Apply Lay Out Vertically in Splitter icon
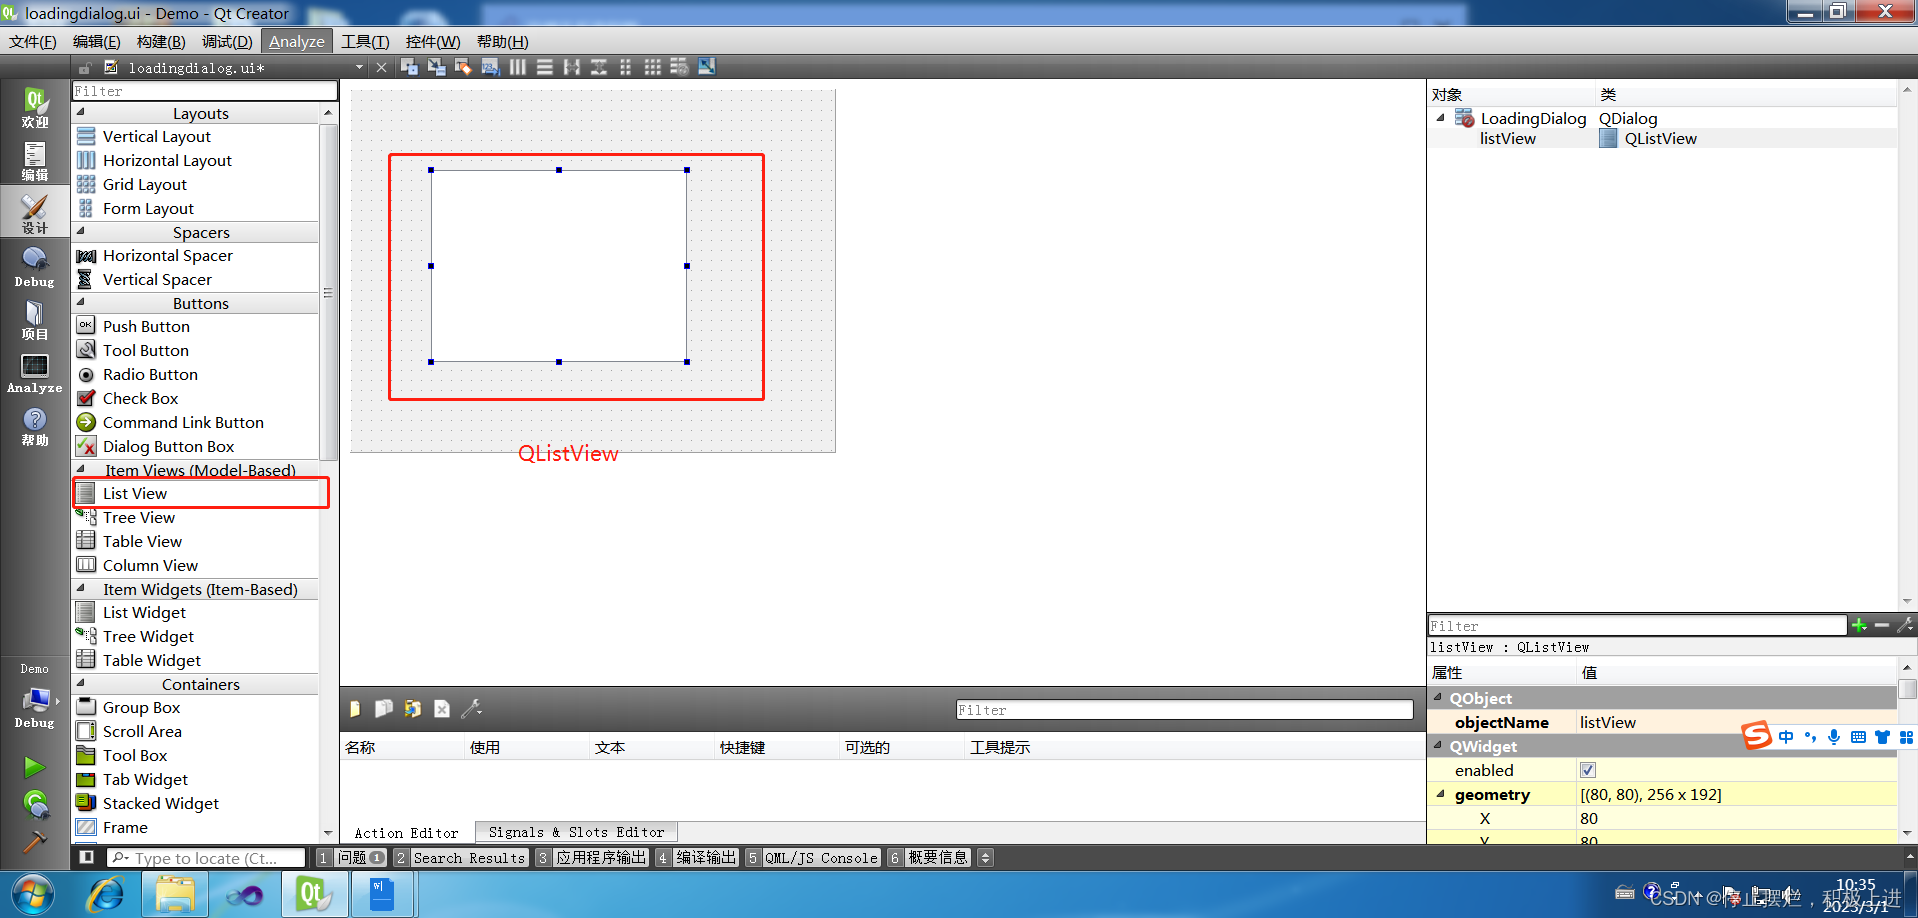The image size is (1918, 918). [598, 67]
